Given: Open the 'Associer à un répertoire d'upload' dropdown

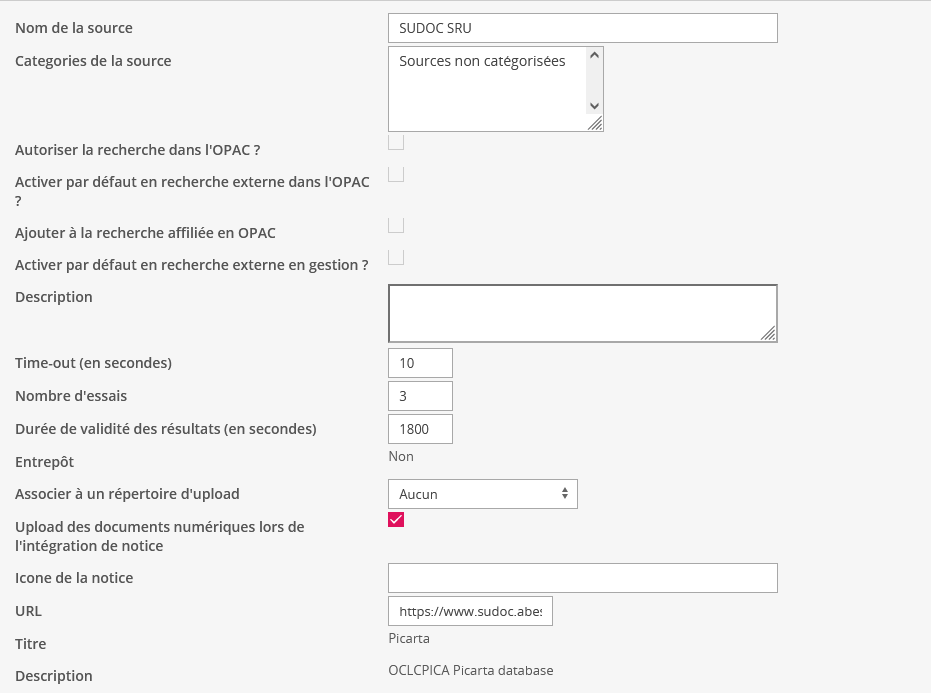Looking at the screenshot, I should pyautogui.click(x=482, y=494).
